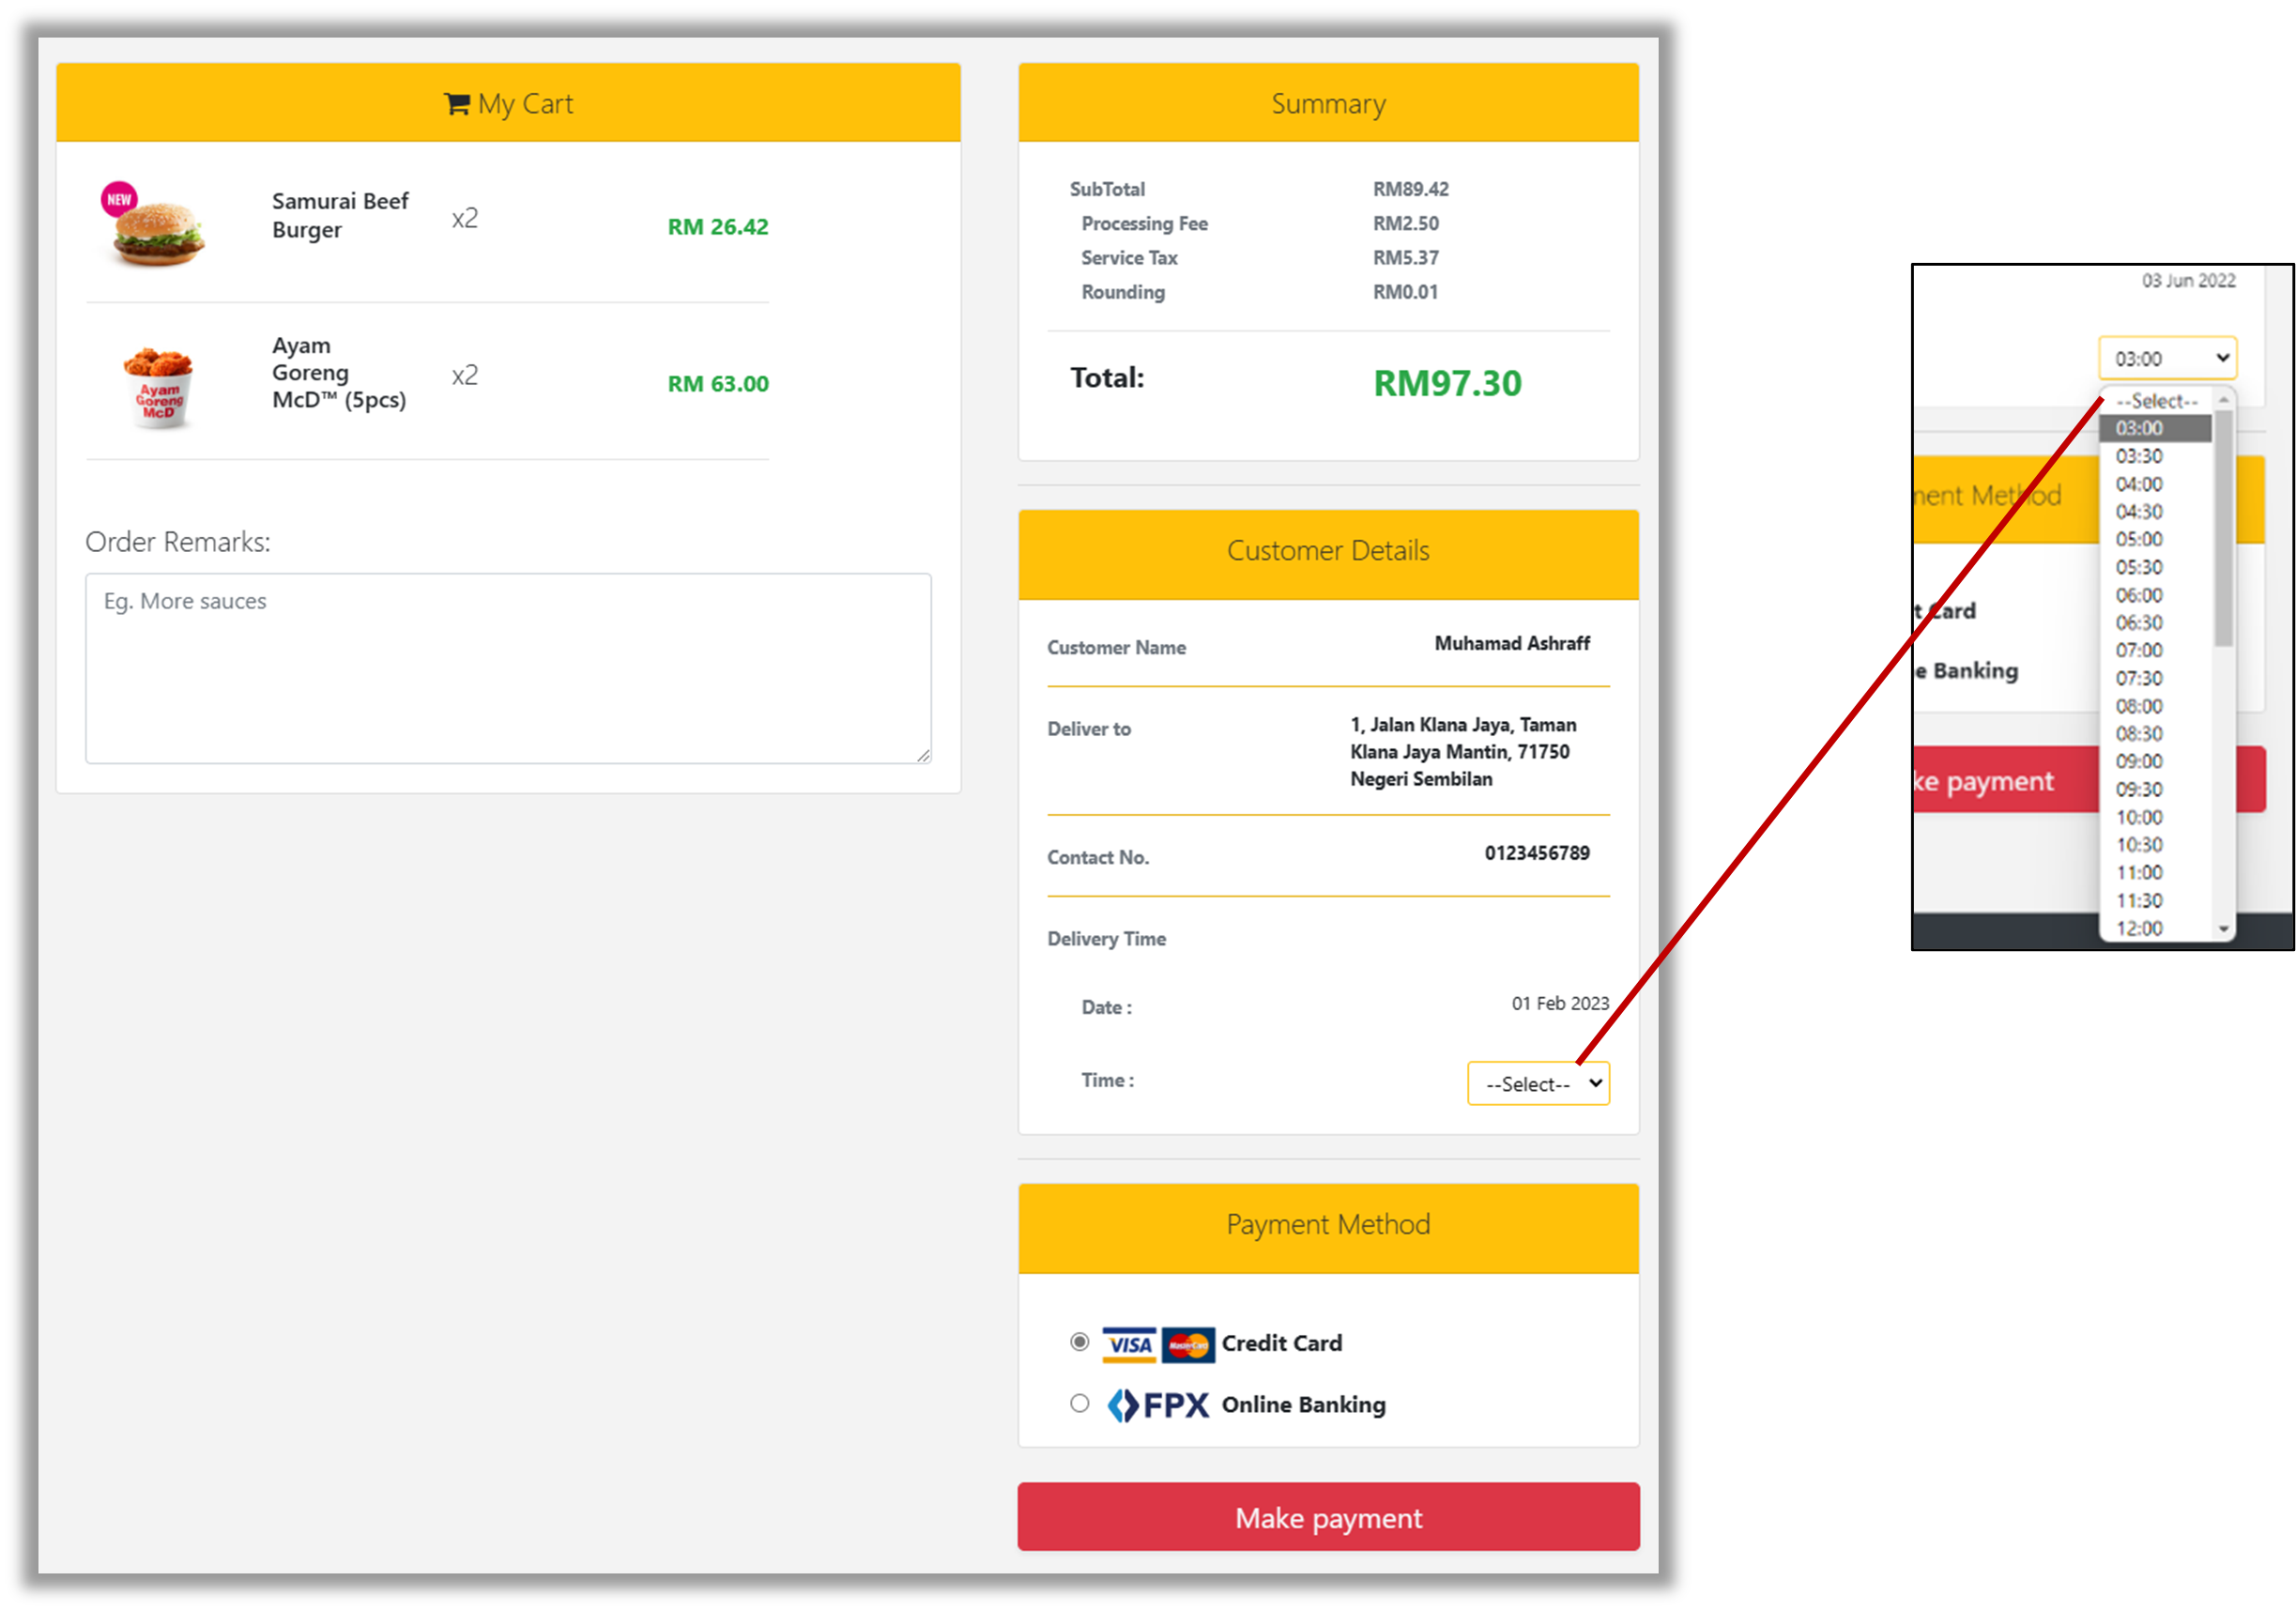
Task: Open the 03:00 time dropdown in inset
Action: (x=2166, y=358)
